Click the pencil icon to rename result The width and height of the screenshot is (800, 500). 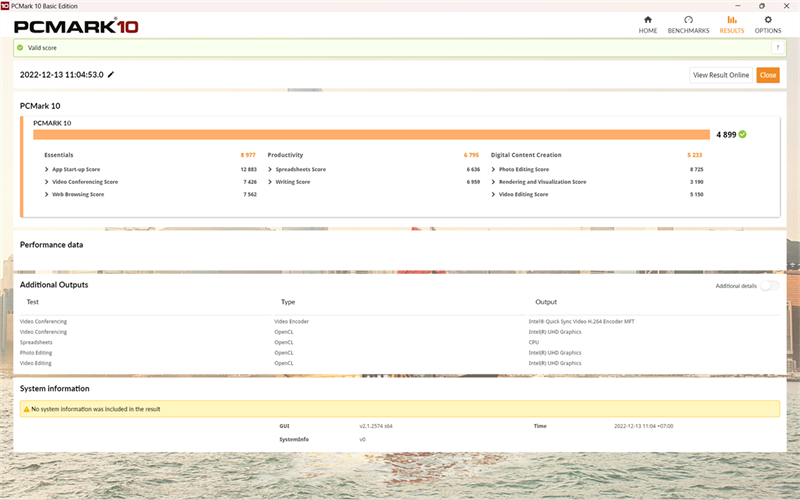point(111,74)
